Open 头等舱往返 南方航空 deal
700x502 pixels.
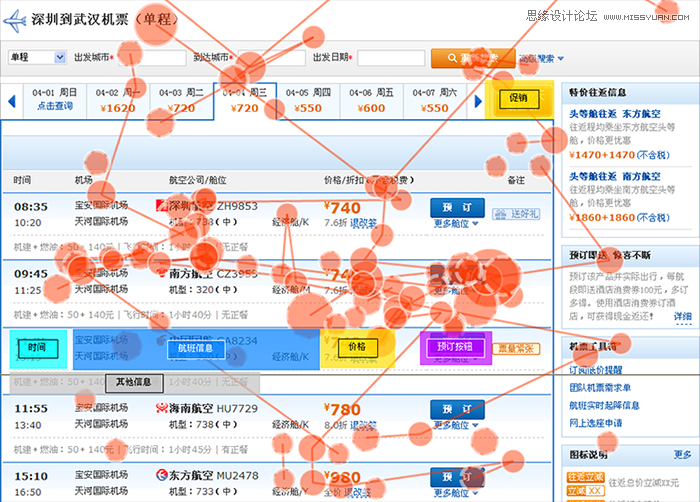coord(614,176)
